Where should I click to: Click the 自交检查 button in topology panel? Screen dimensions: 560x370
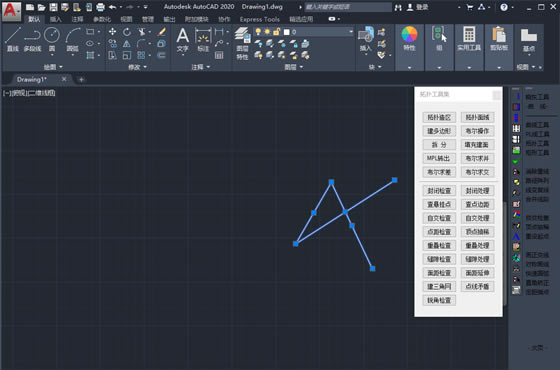click(x=439, y=218)
